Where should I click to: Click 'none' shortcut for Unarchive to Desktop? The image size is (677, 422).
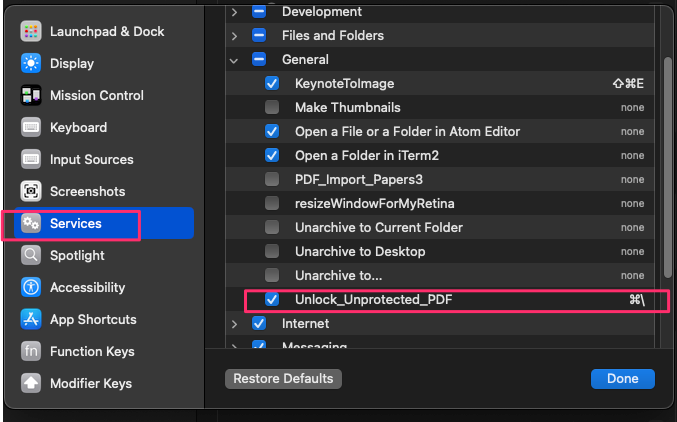633,251
